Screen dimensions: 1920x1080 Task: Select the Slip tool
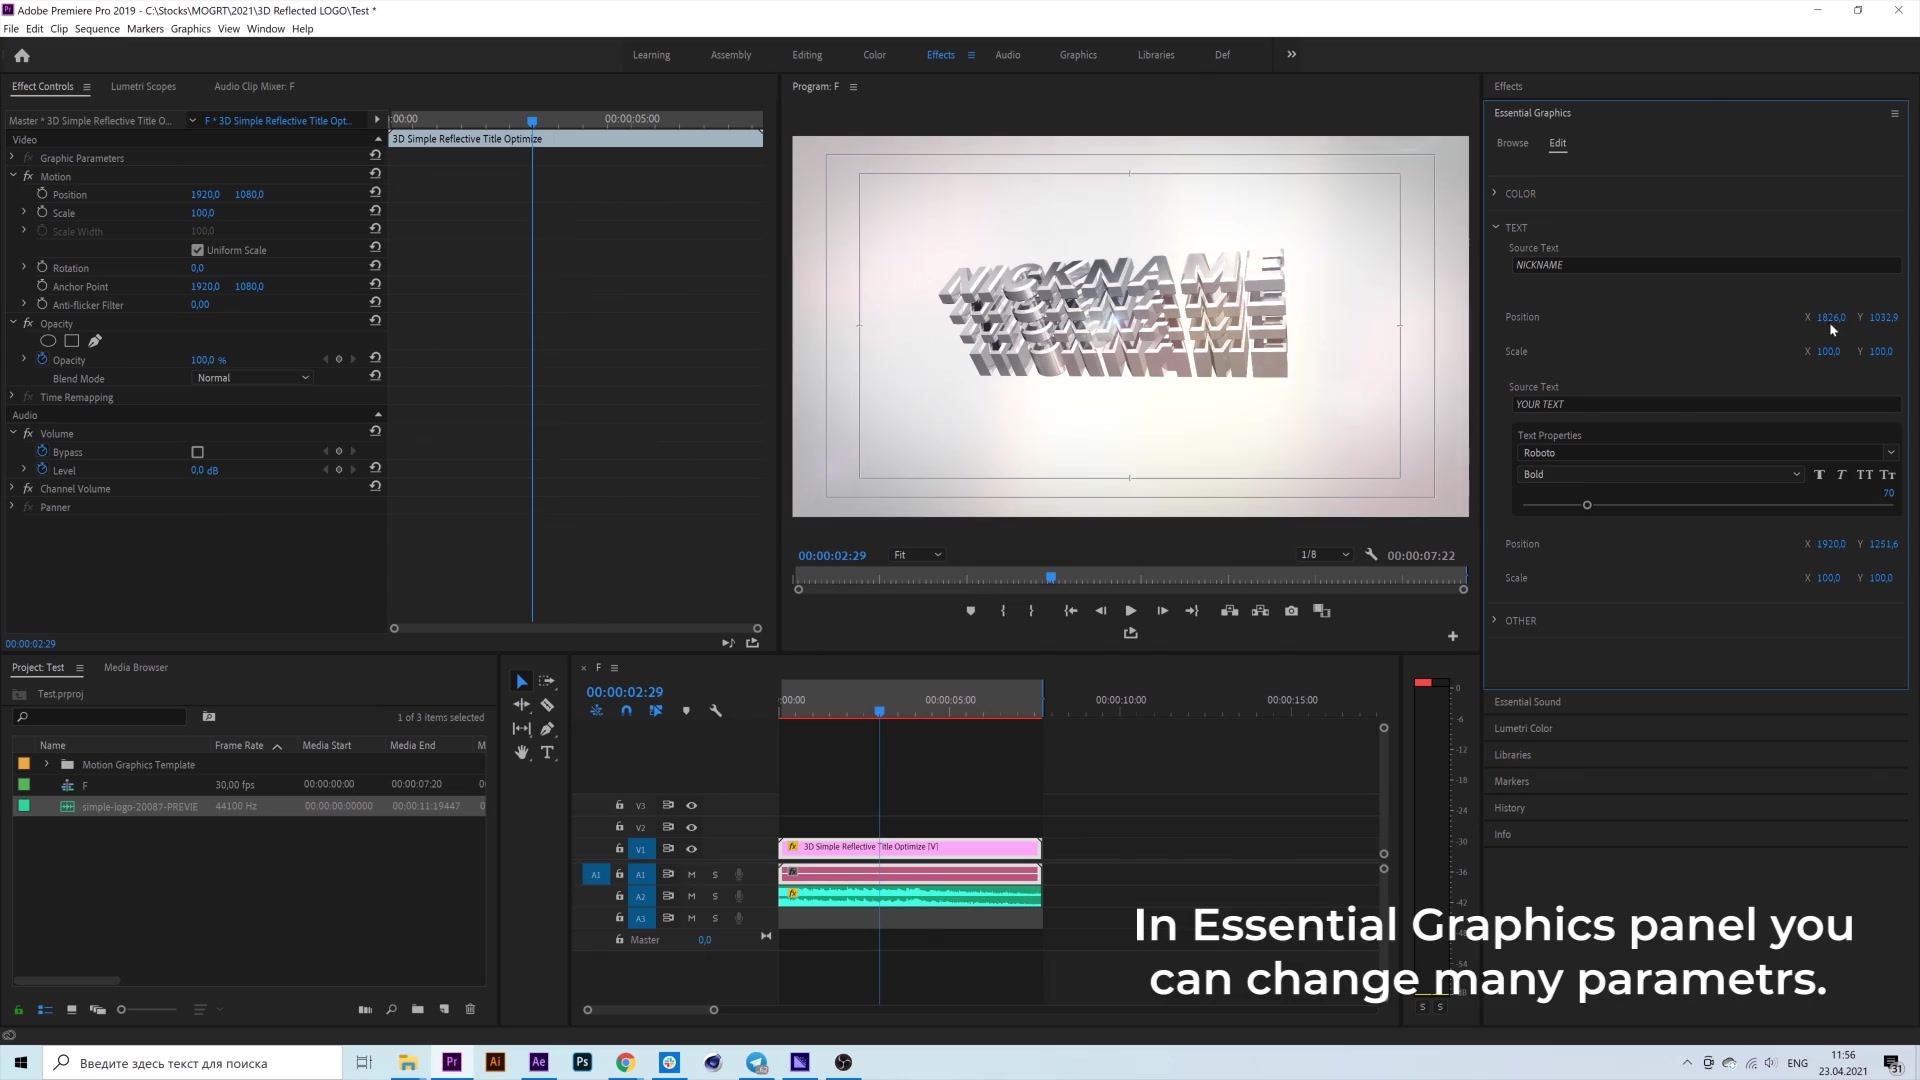coord(521,729)
